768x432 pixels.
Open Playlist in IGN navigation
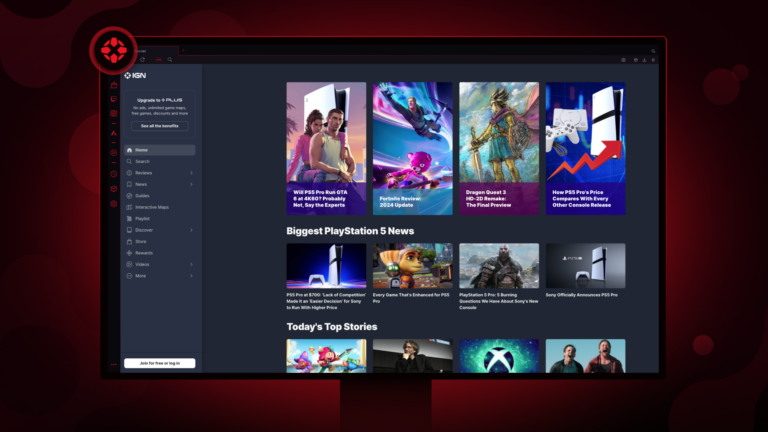coord(160,218)
